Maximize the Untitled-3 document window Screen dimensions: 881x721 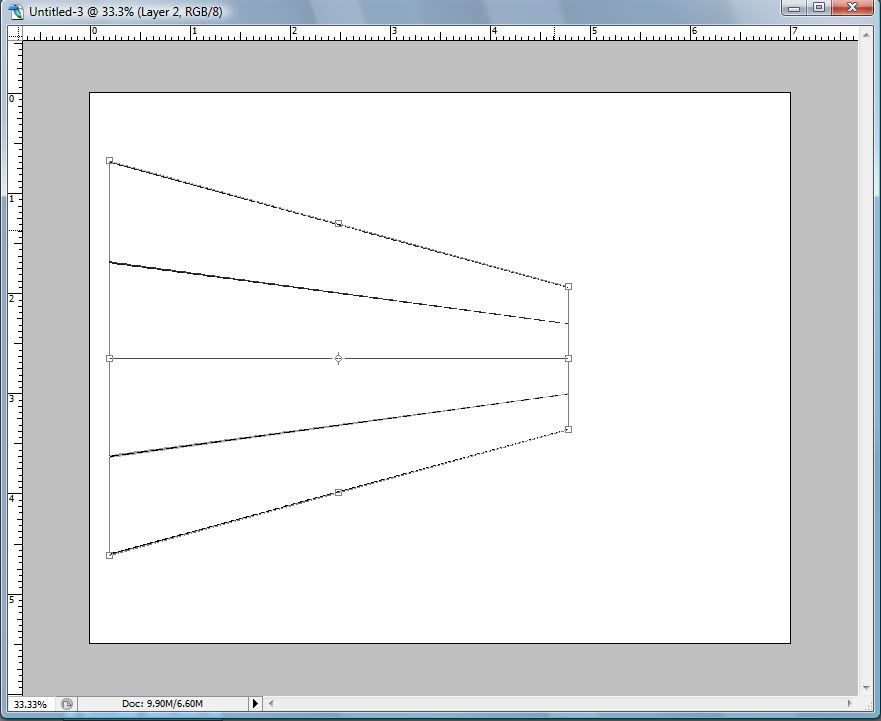click(819, 8)
